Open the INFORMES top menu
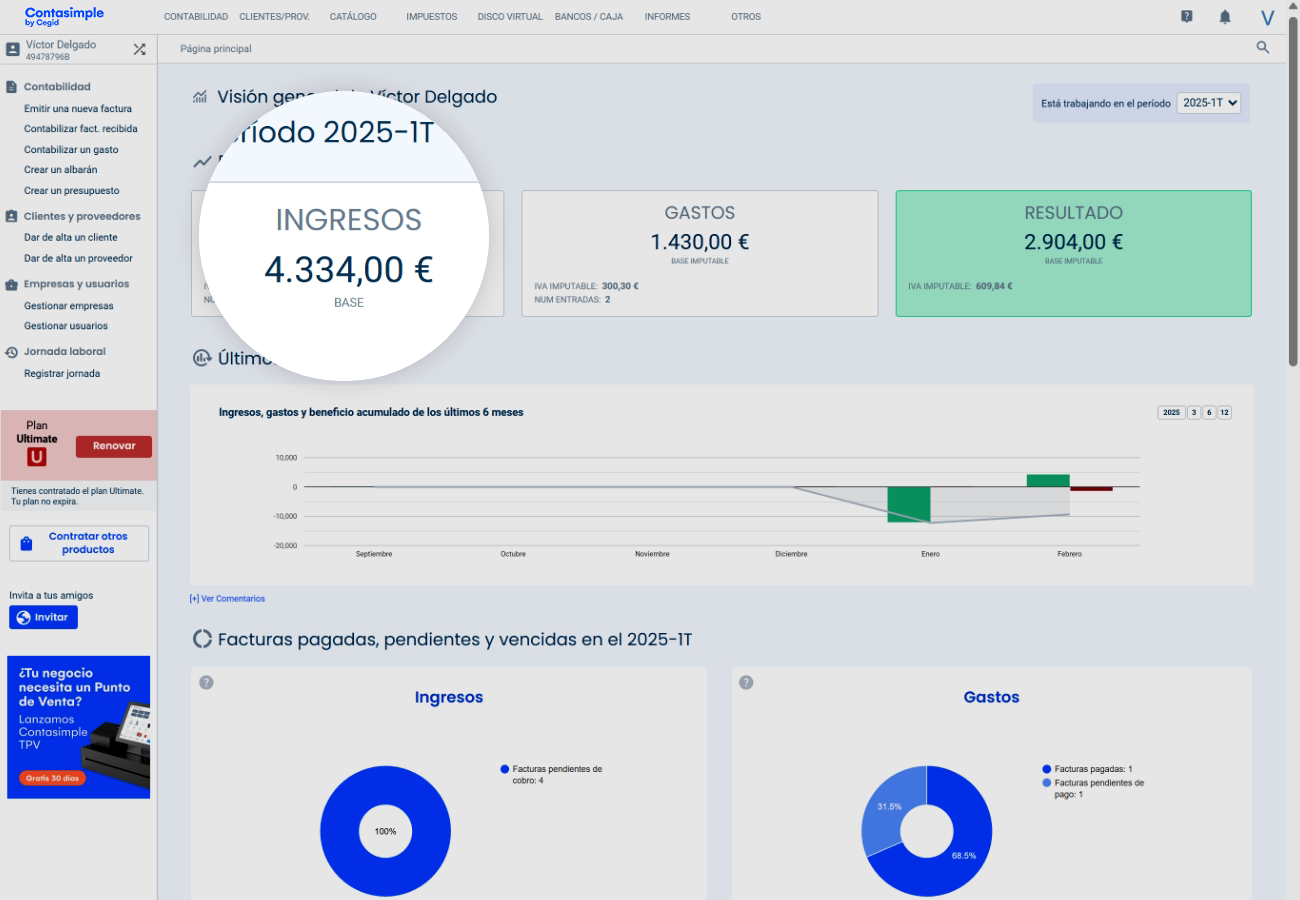The height and width of the screenshot is (900, 1300). 667,17
